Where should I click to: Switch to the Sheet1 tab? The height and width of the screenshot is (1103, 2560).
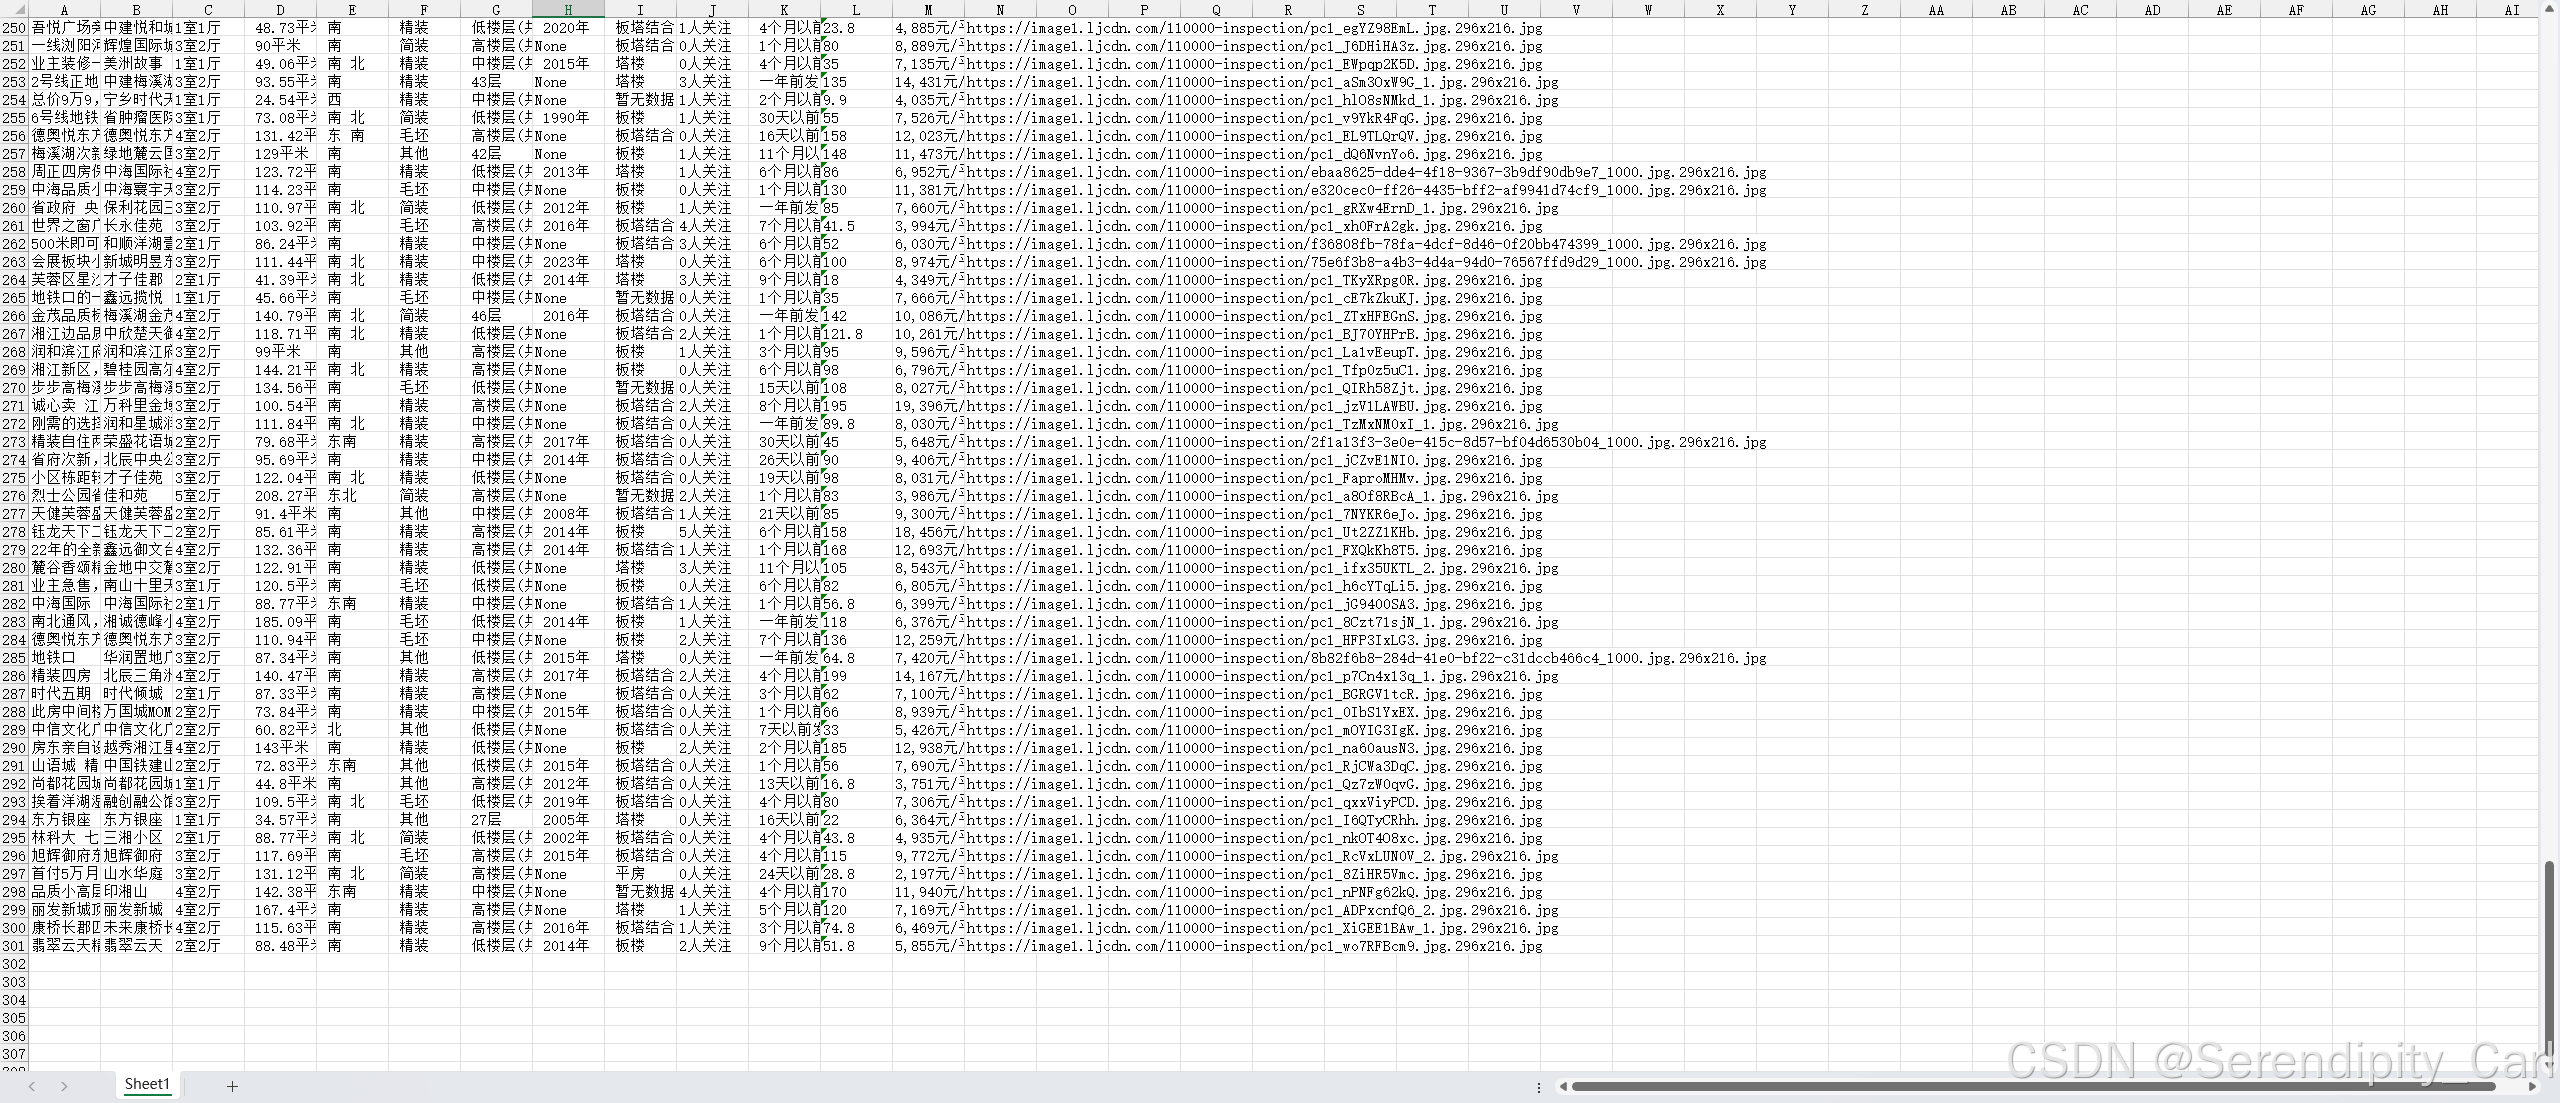pos(147,1084)
